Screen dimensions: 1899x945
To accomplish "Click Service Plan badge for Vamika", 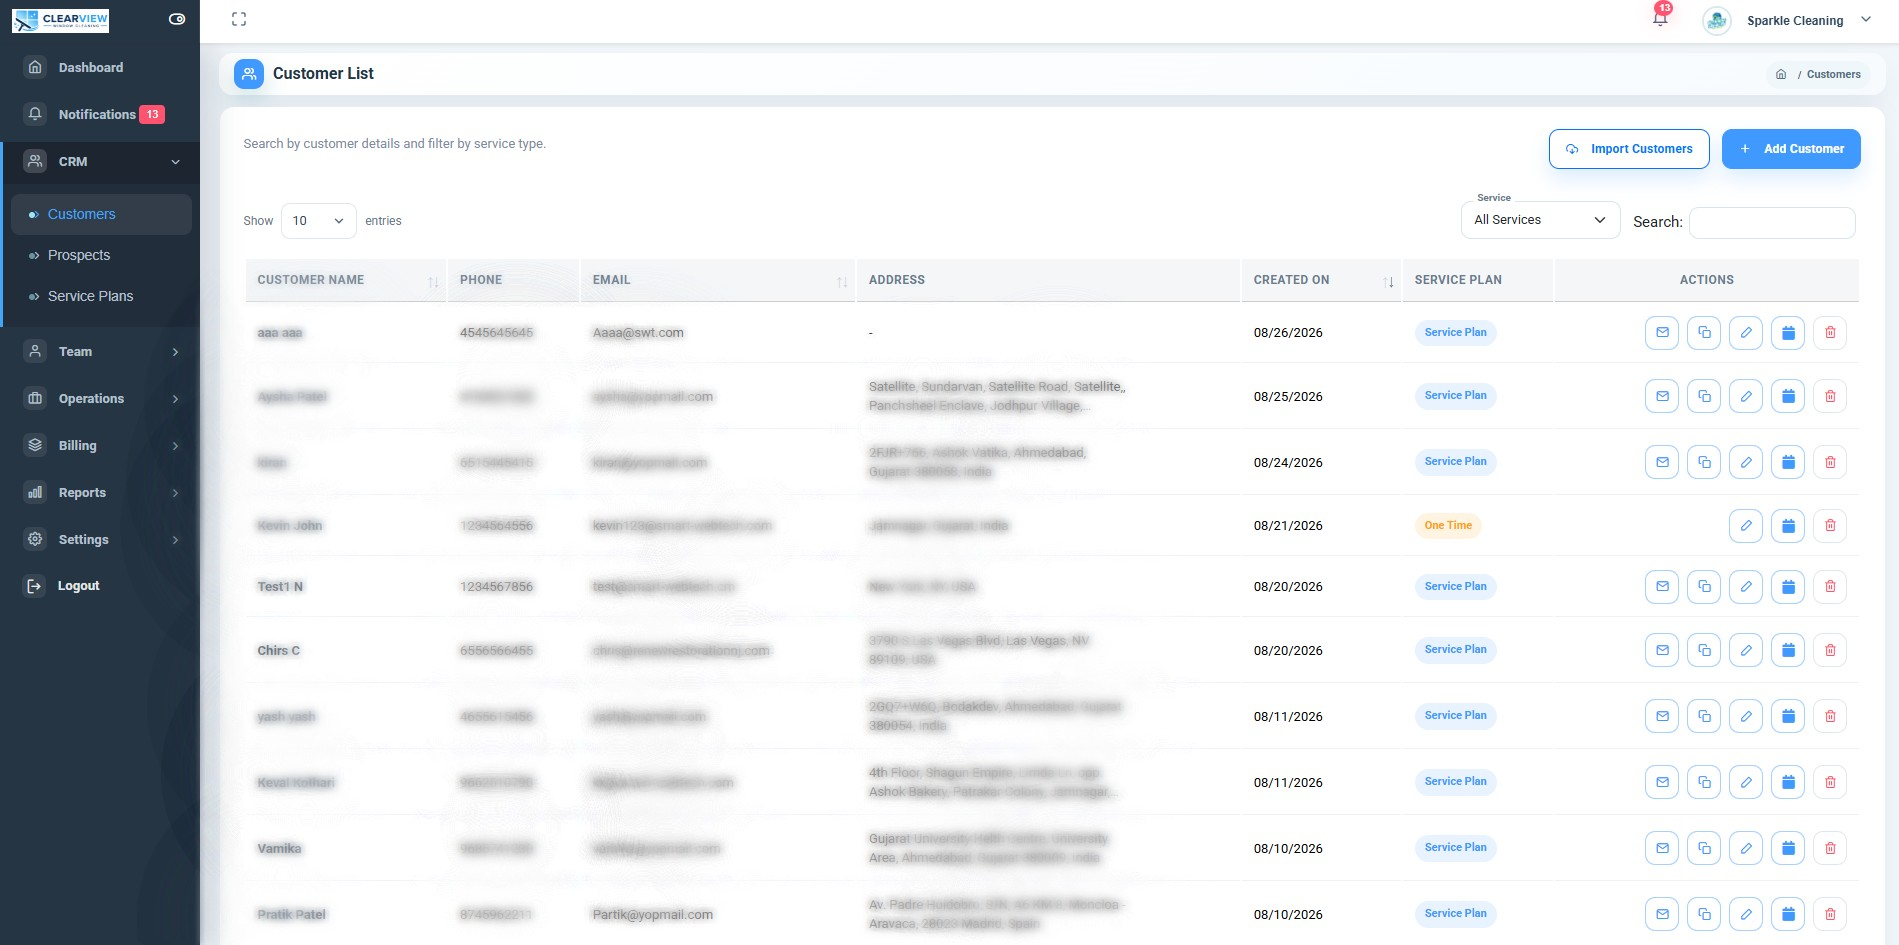I will tap(1455, 848).
